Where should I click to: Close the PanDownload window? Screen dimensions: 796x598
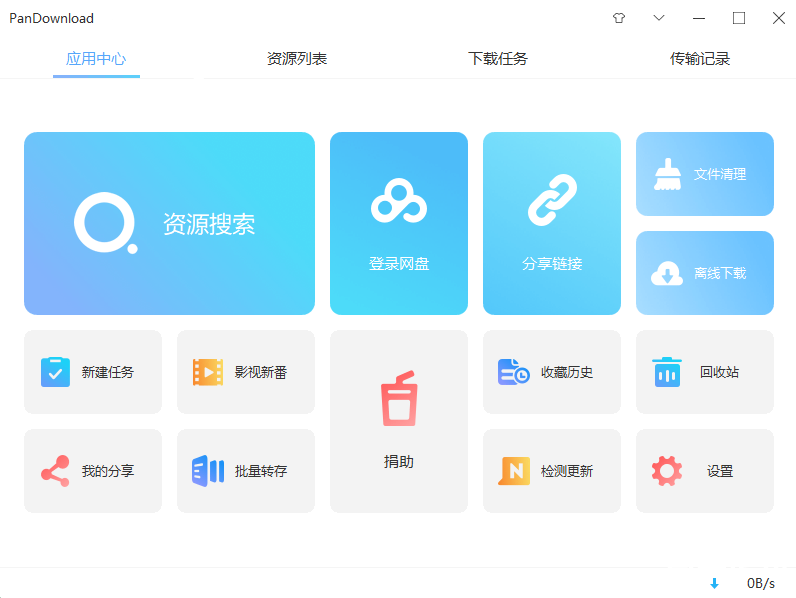(x=779, y=18)
